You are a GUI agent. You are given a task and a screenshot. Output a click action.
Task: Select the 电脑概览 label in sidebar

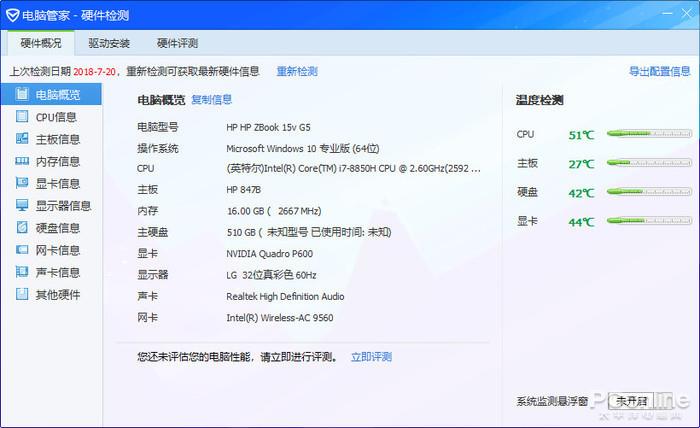point(58,95)
